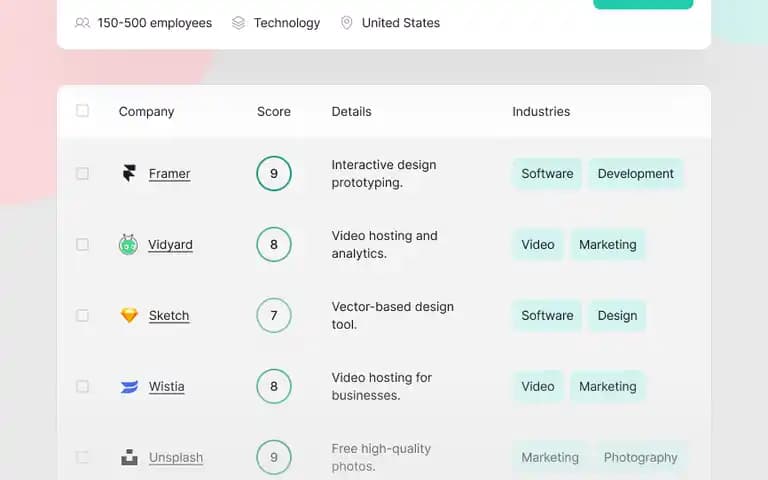Check the Wistia row checkbox

tap(82, 386)
